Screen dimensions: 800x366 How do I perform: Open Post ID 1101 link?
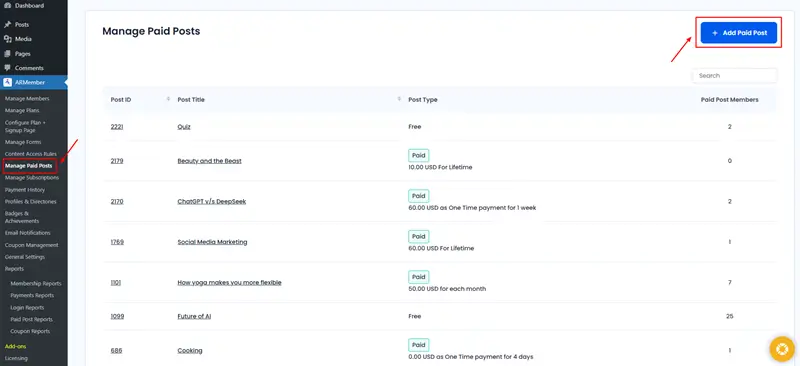(116, 282)
